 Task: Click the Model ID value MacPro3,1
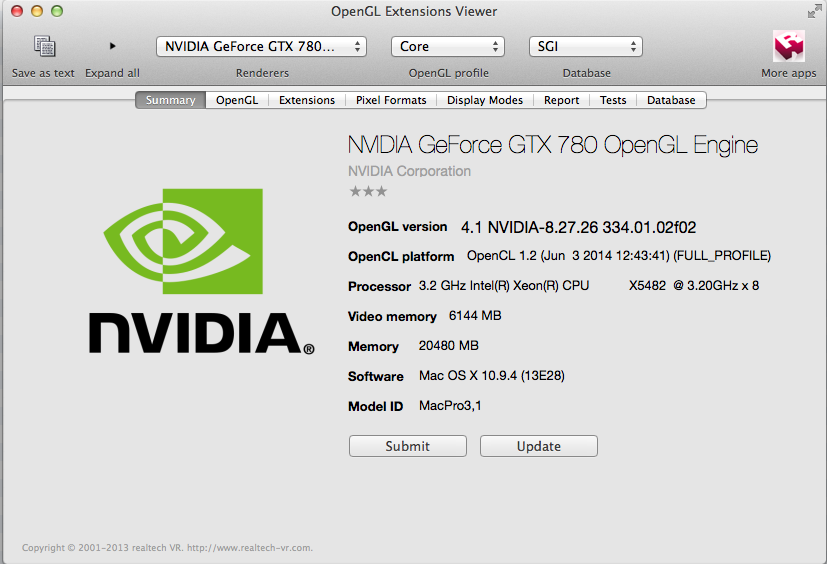pyautogui.click(x=450, y=406)
